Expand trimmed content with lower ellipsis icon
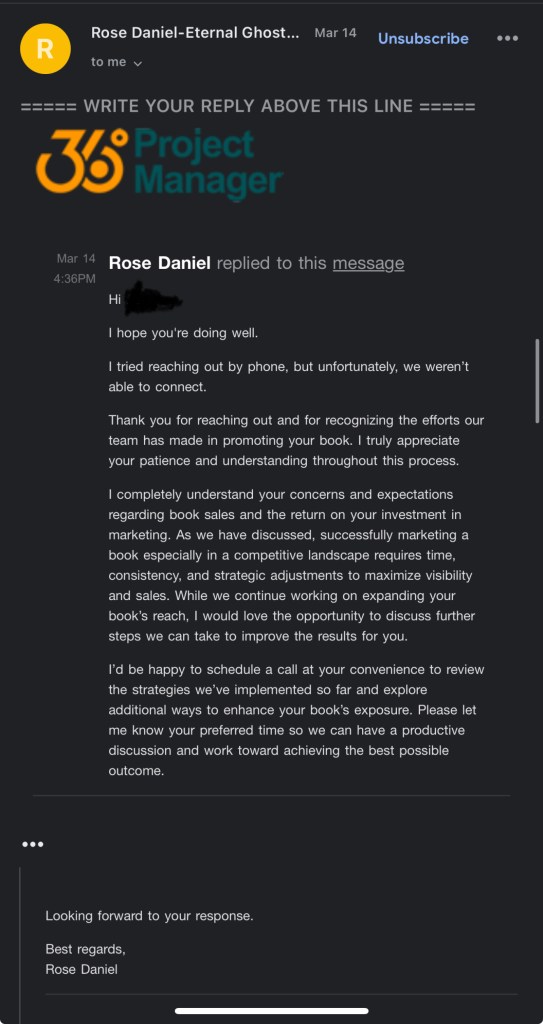 pyautogui.click(x=33, y=844)
